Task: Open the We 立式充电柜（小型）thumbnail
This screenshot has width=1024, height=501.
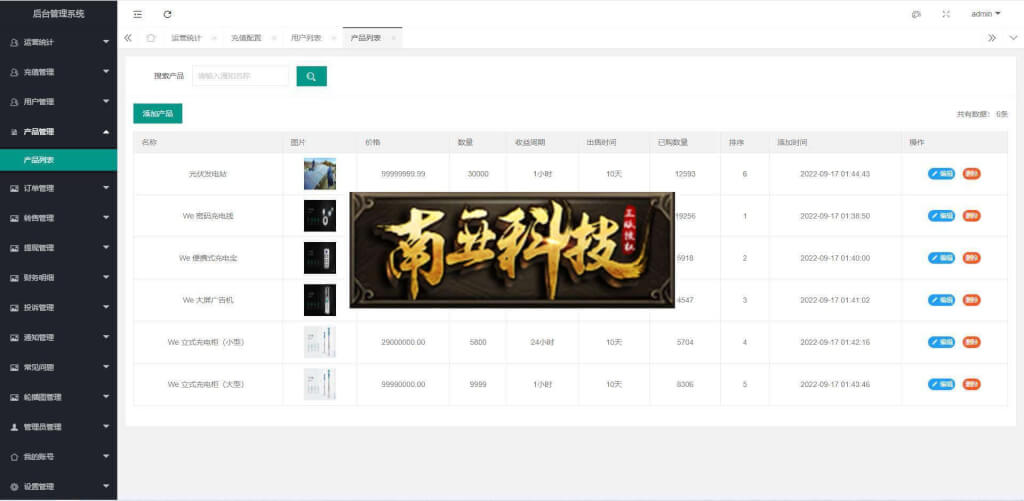Action: tap(320, 342)
